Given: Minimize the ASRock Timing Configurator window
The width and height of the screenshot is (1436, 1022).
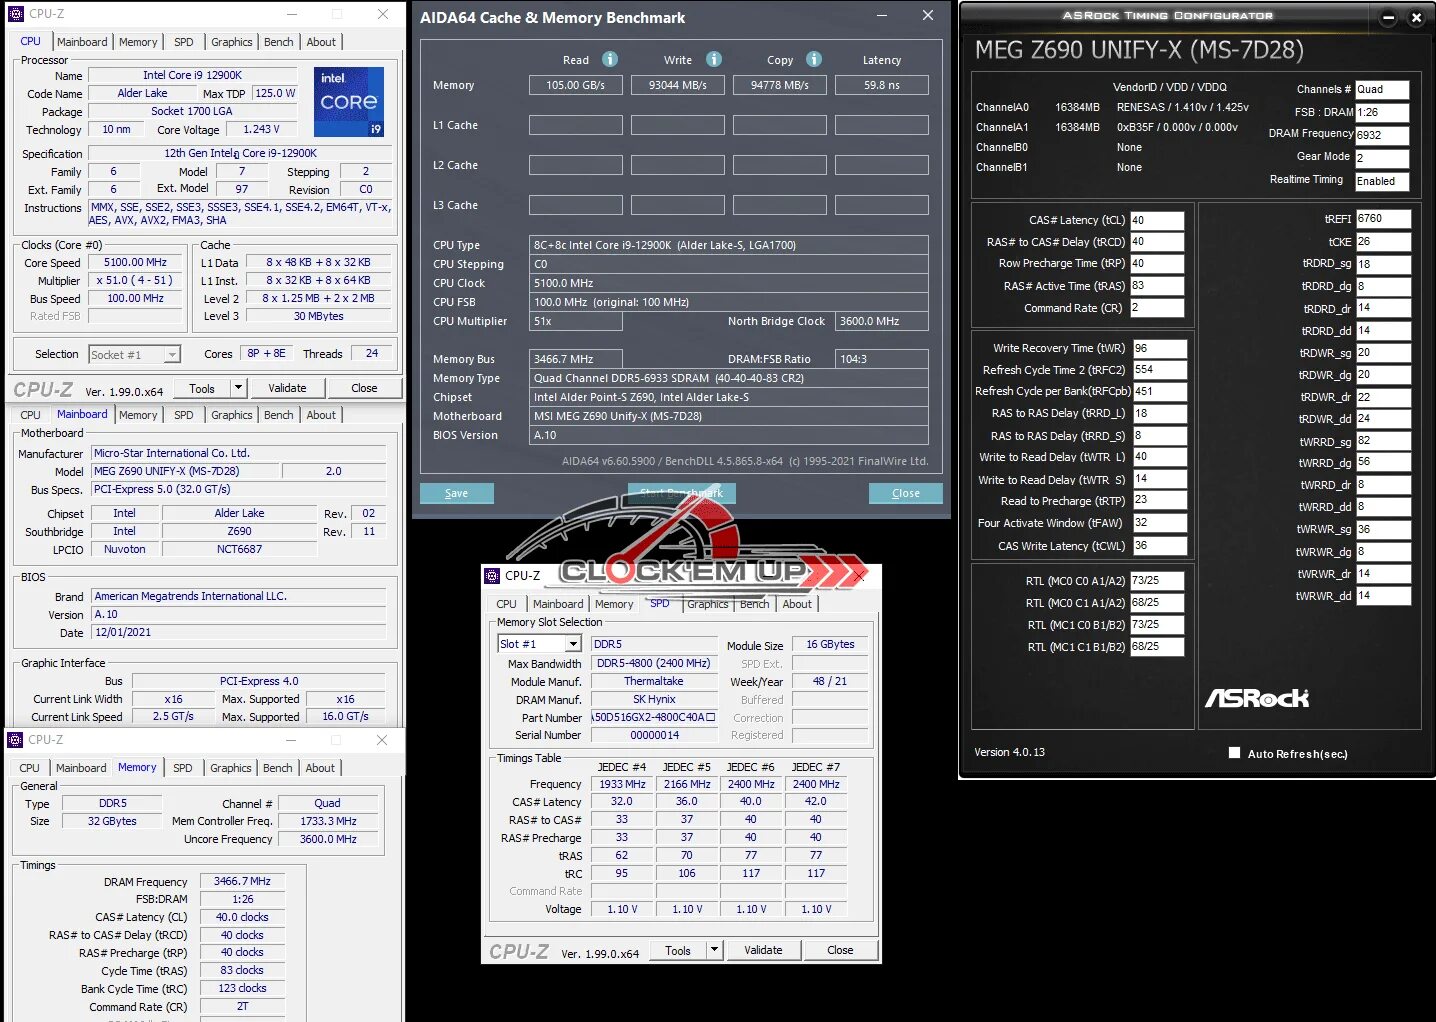Looking at the screenshot, I should pyautogui.click(x=1388, y=17).
